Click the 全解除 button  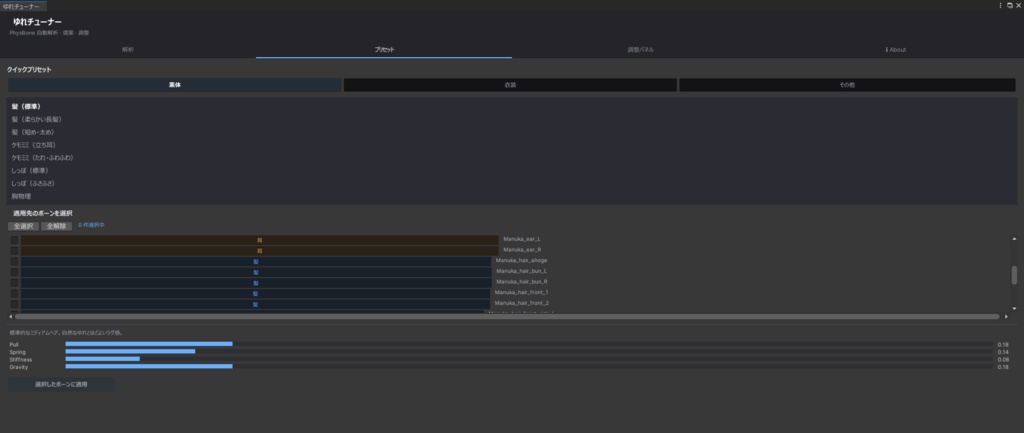click(x=56, y=226)
